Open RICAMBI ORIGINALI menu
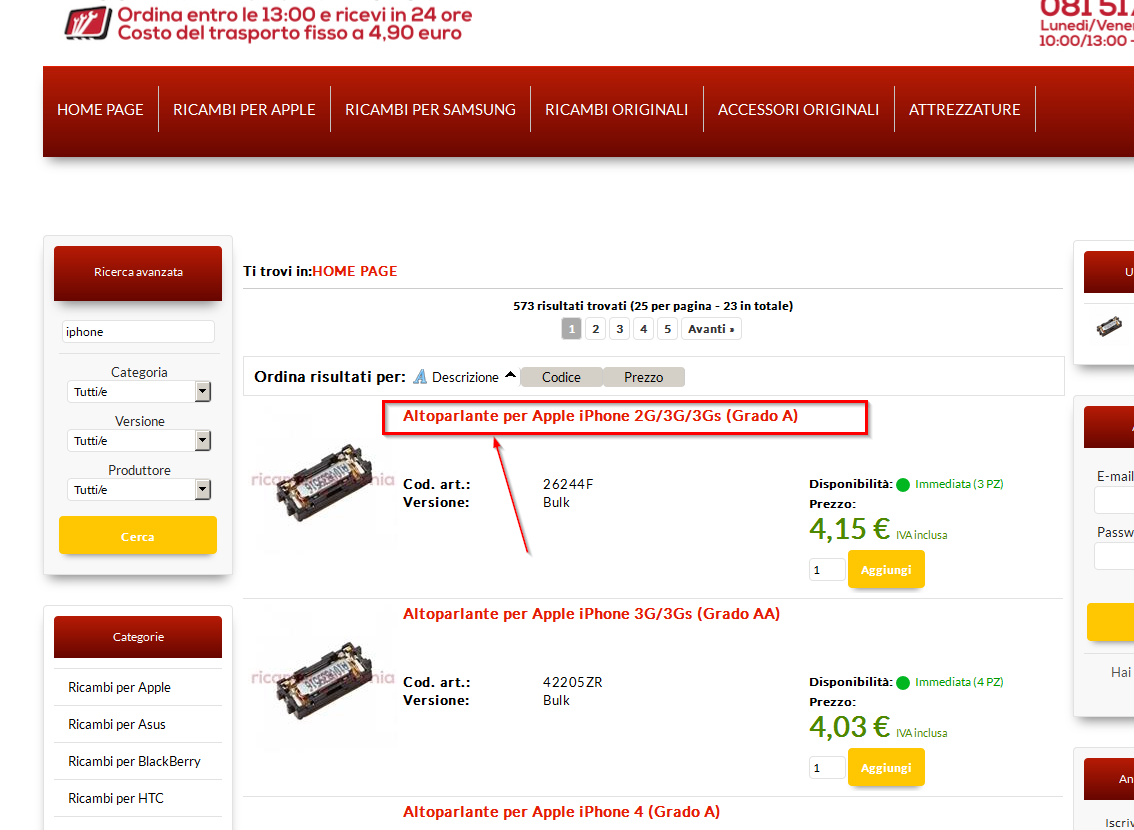This screenshot has height=830, width=1134. pyautogui.click(x=617, y=109)
